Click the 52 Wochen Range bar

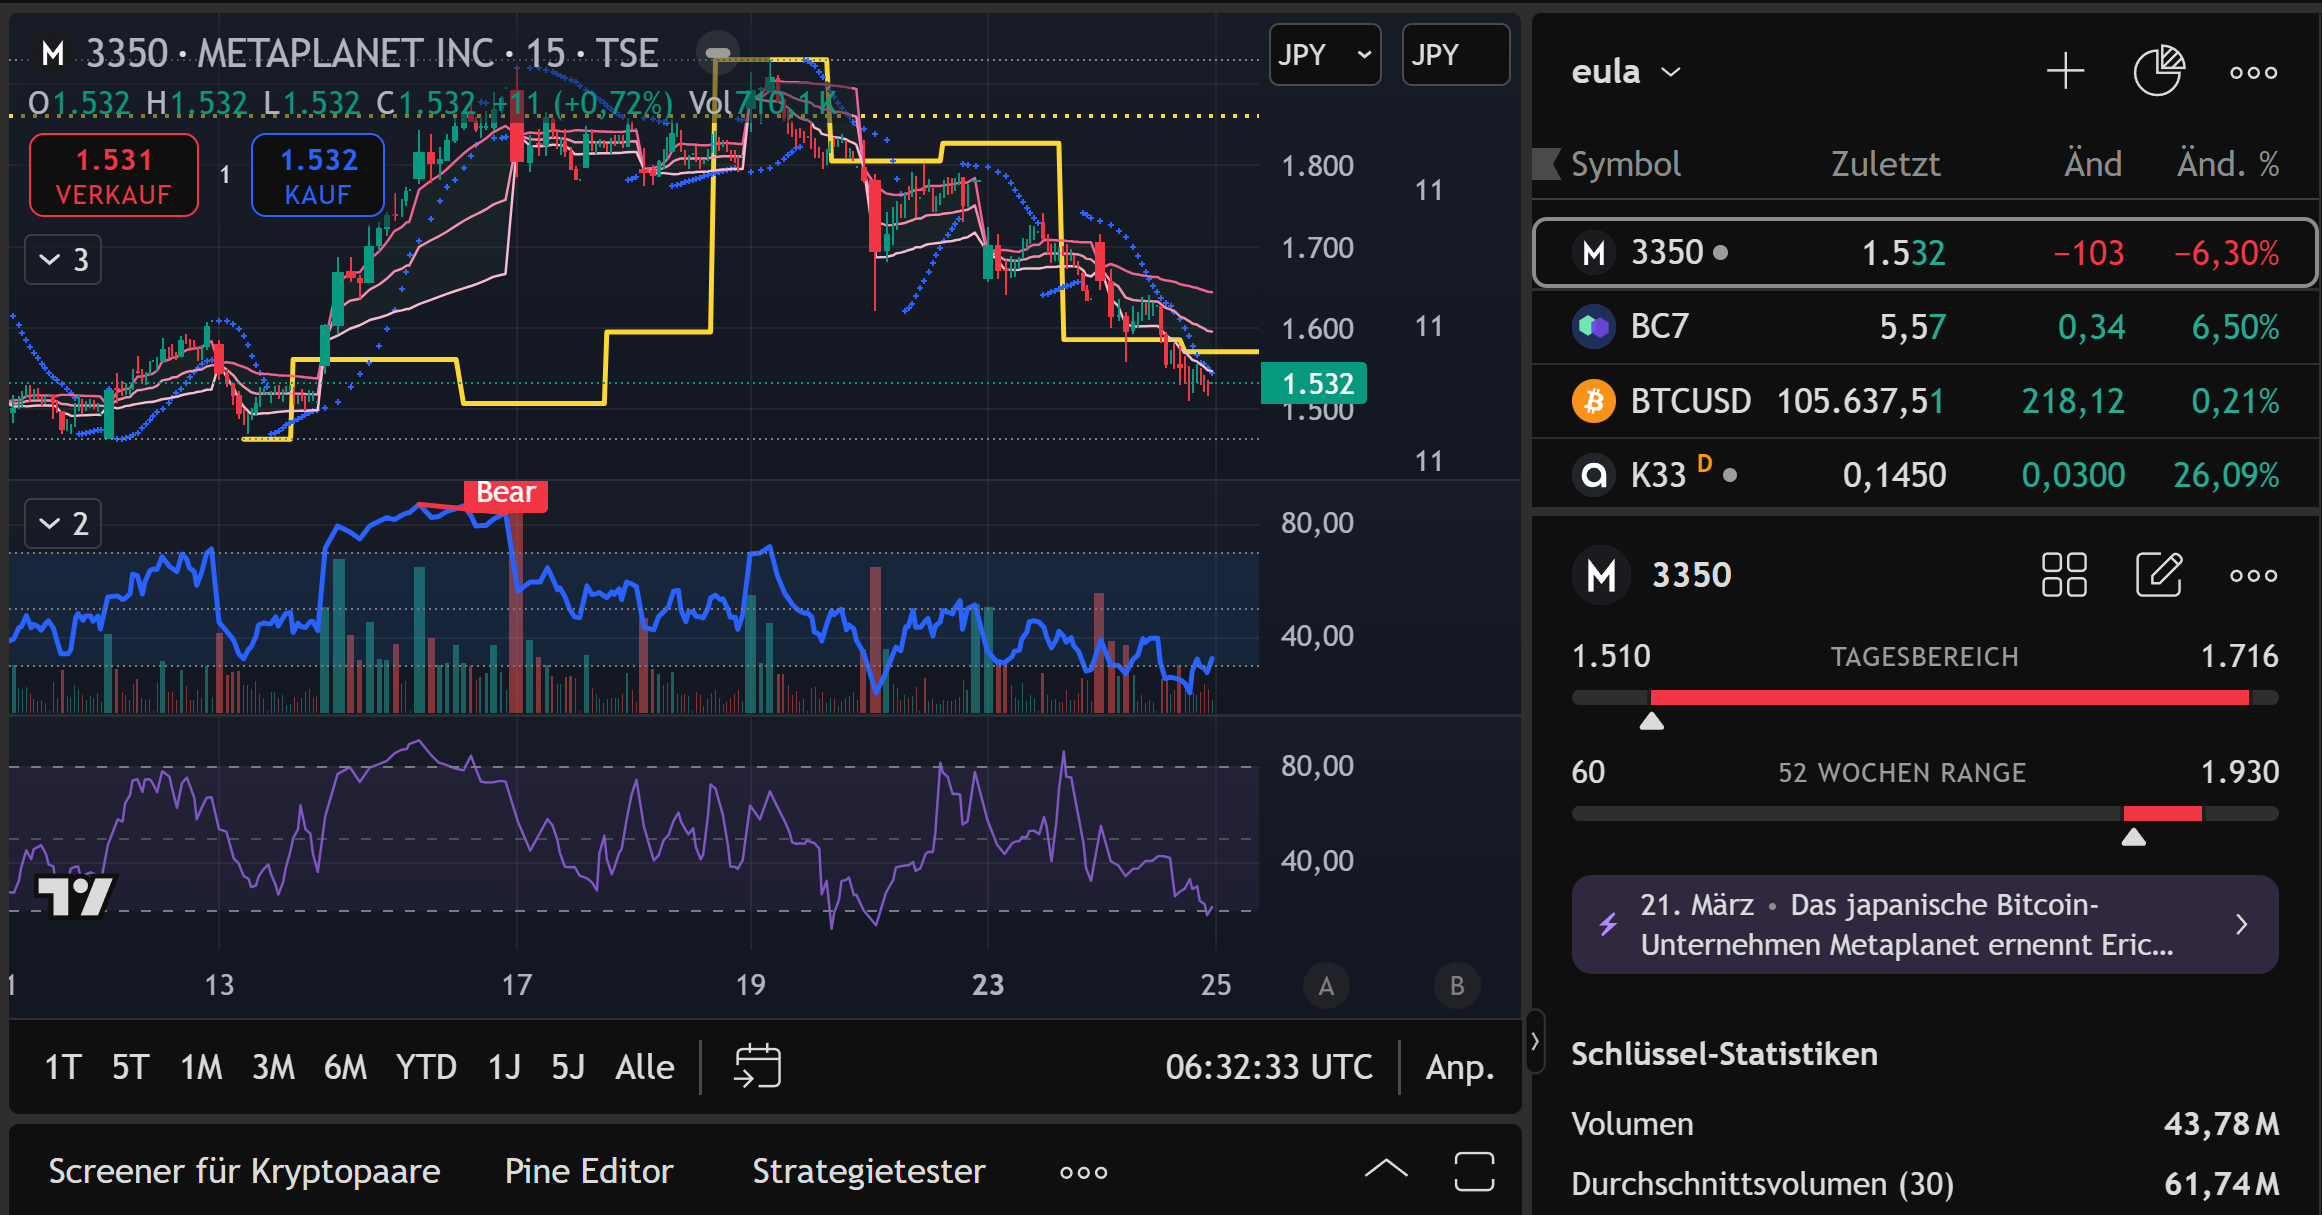tap(1925, 814)
